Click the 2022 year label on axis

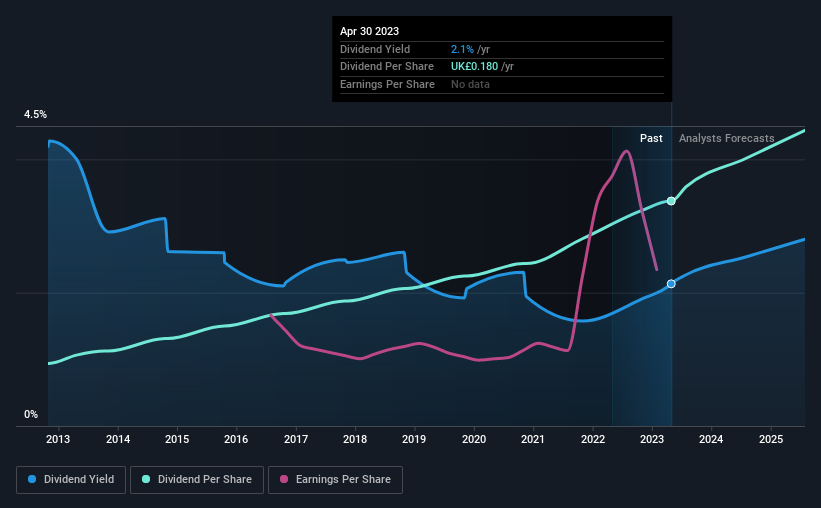(593, 439)
